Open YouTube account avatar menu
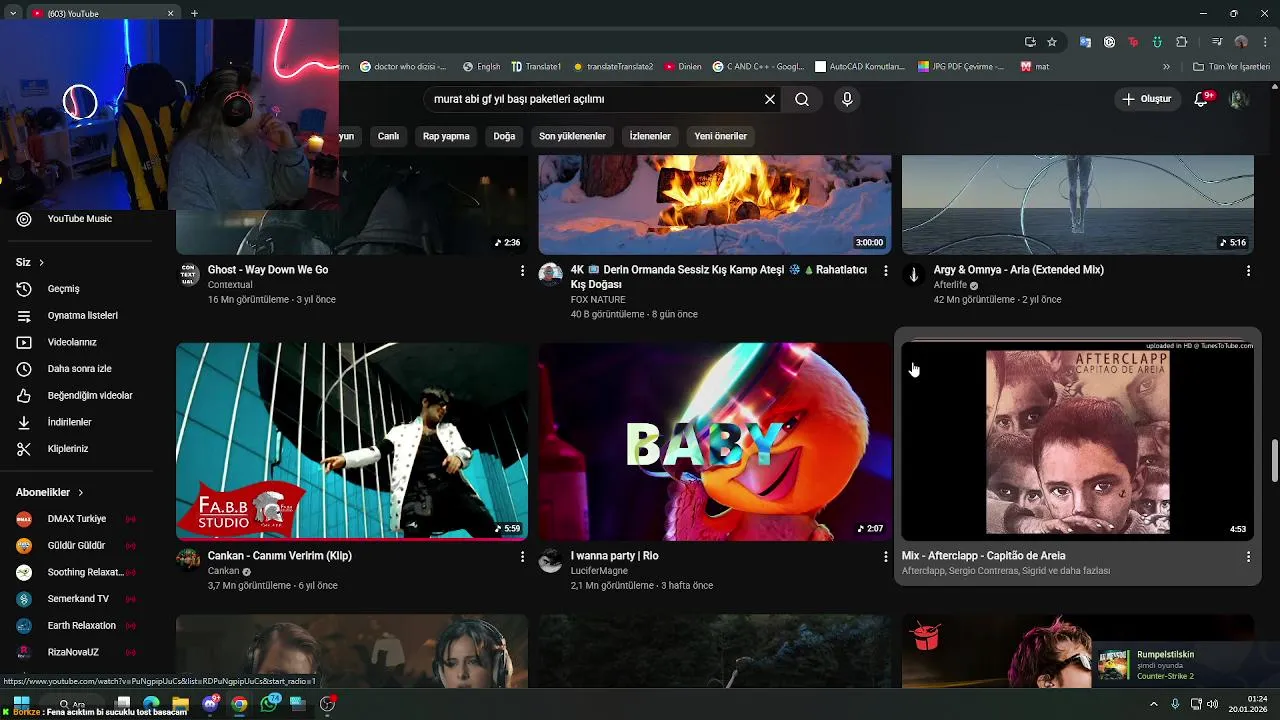The image size is (1280, 720). (x=1239, y=99)
